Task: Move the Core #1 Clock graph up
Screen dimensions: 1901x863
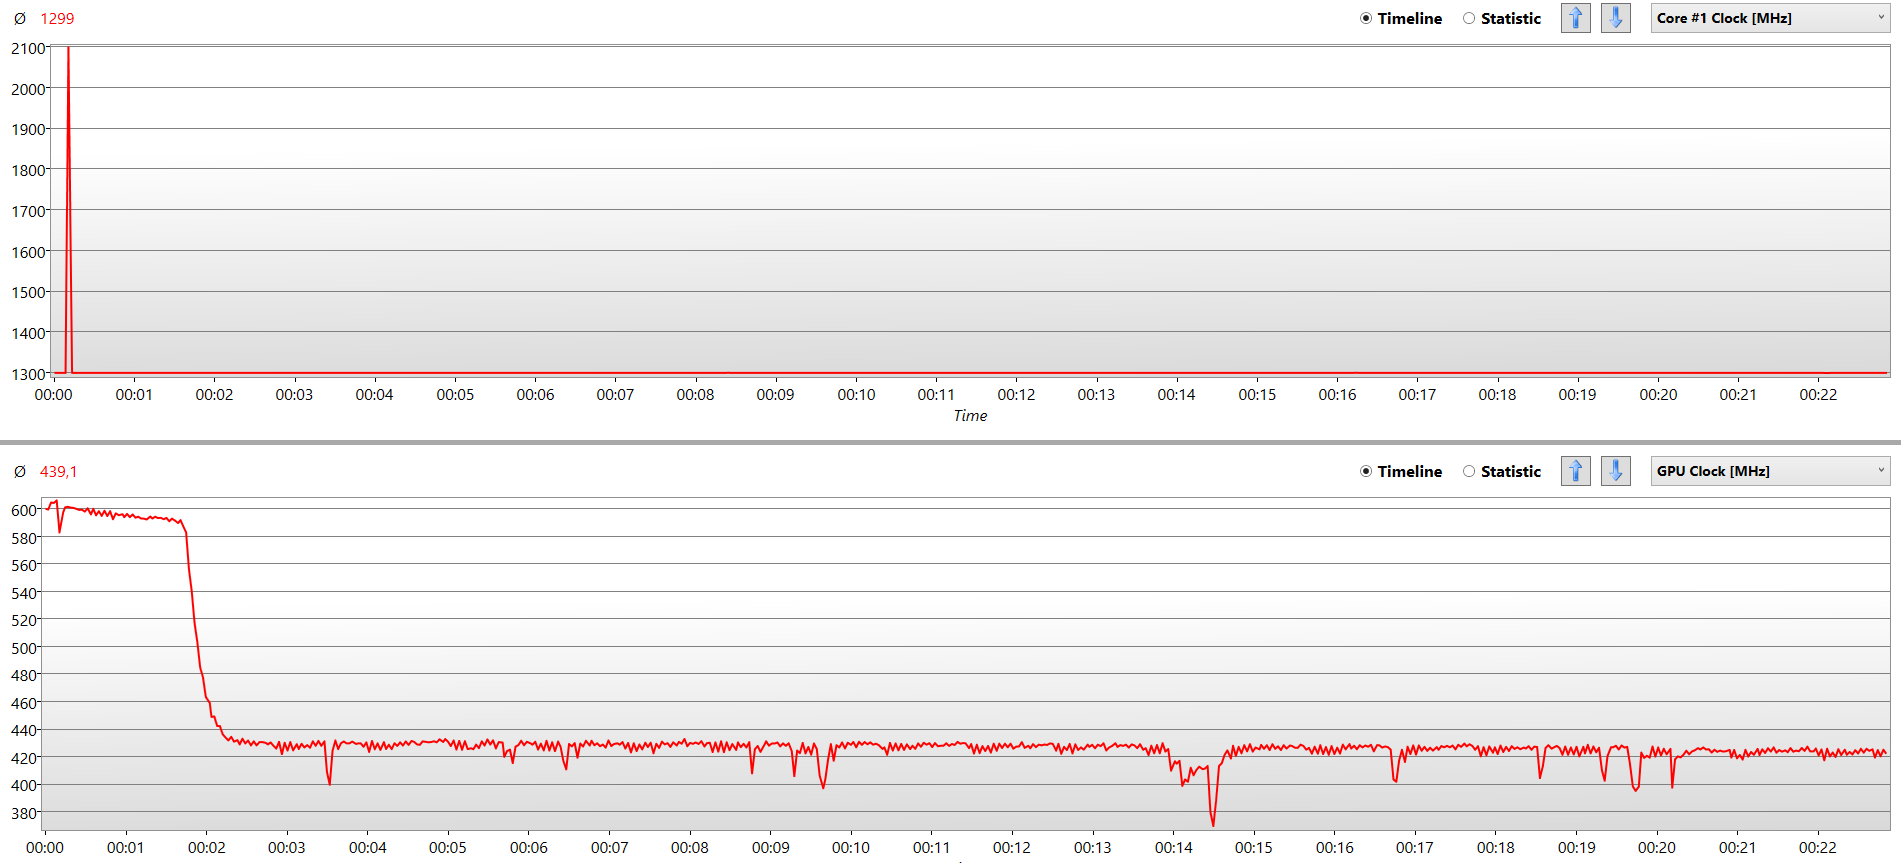Action: 1575,18
